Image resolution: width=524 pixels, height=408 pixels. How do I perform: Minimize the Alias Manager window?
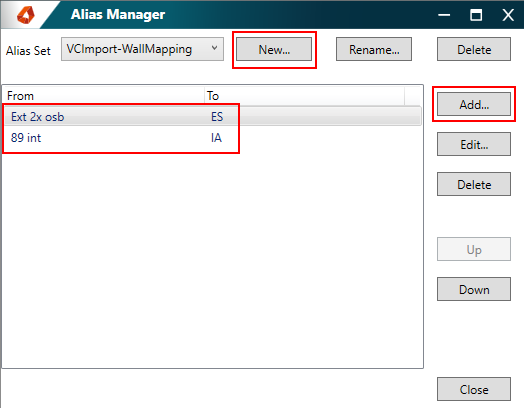[x=444, y=15]
